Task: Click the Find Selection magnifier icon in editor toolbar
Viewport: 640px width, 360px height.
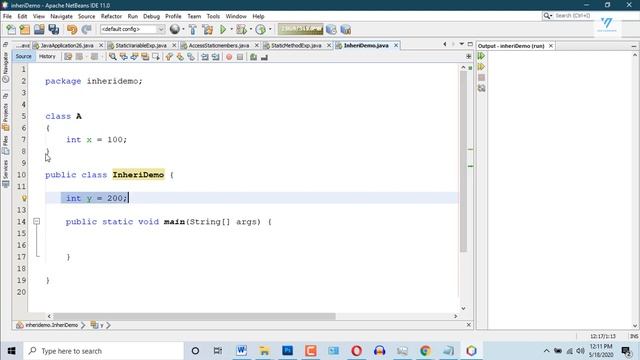Action: pos(113,57)
